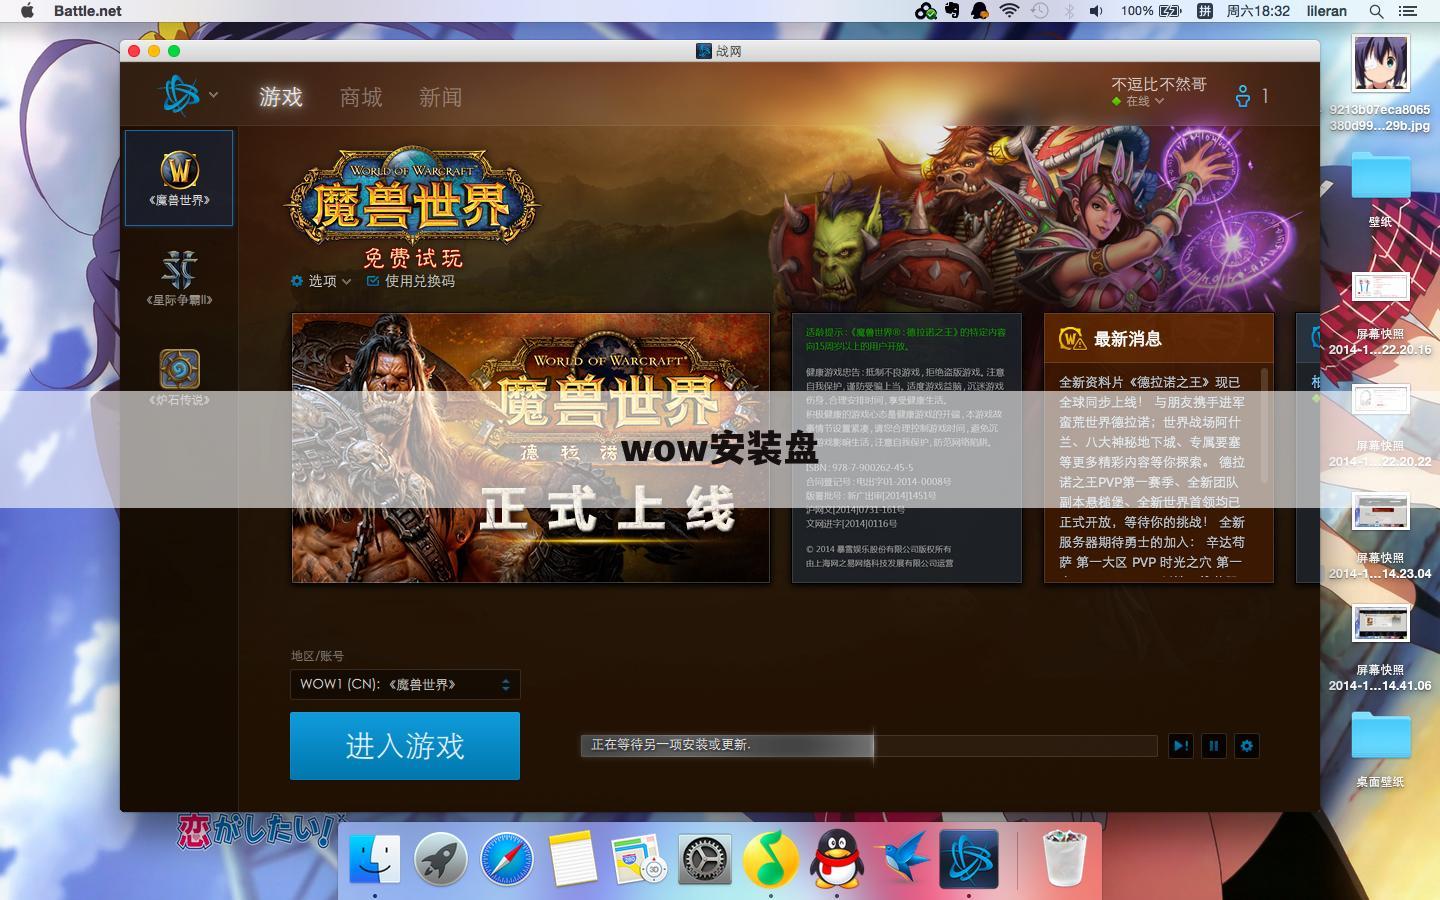
Task: Open QQ from the Dock
Action: click(x=837, y=859)
